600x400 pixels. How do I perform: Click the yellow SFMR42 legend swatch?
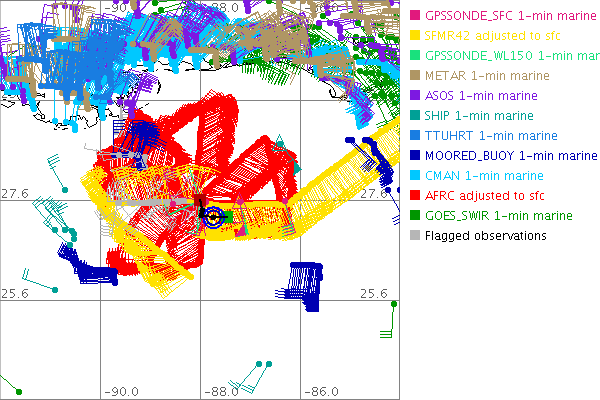pos(415,36)
